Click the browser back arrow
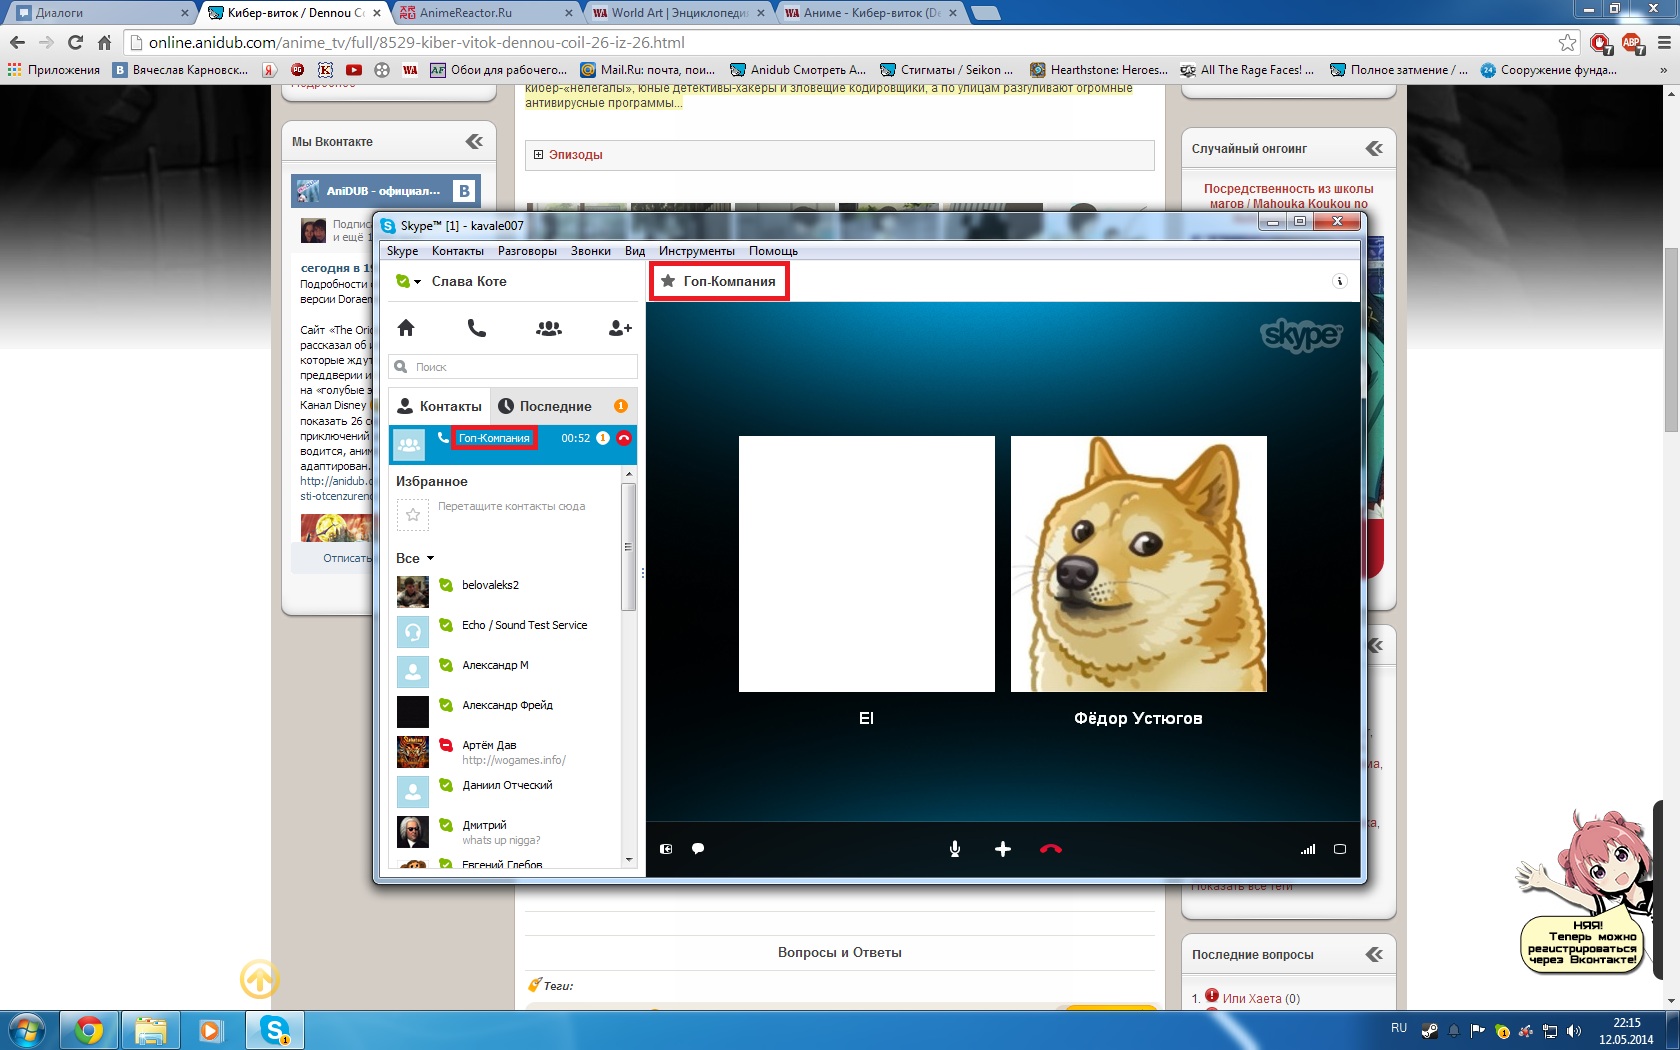The image size is (1680, 1050). click(17, 42)
